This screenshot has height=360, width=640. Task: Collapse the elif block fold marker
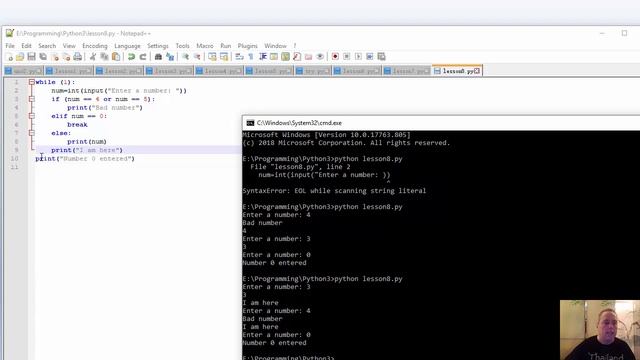(x=31, y=116)
